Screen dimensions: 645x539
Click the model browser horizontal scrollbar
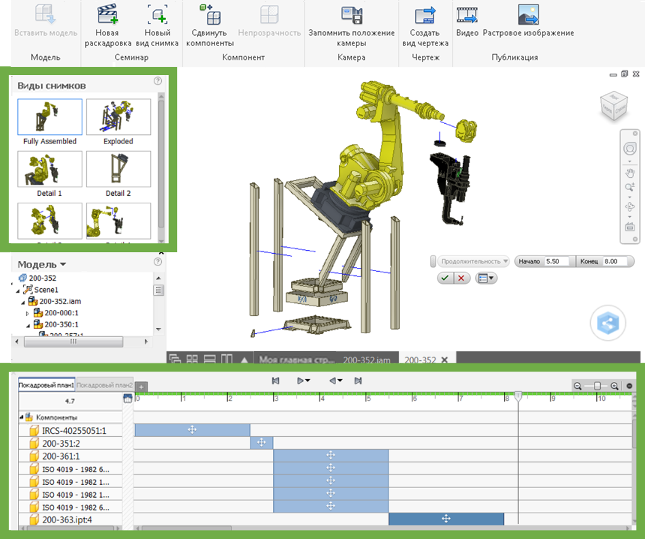(x=73, y=342)
